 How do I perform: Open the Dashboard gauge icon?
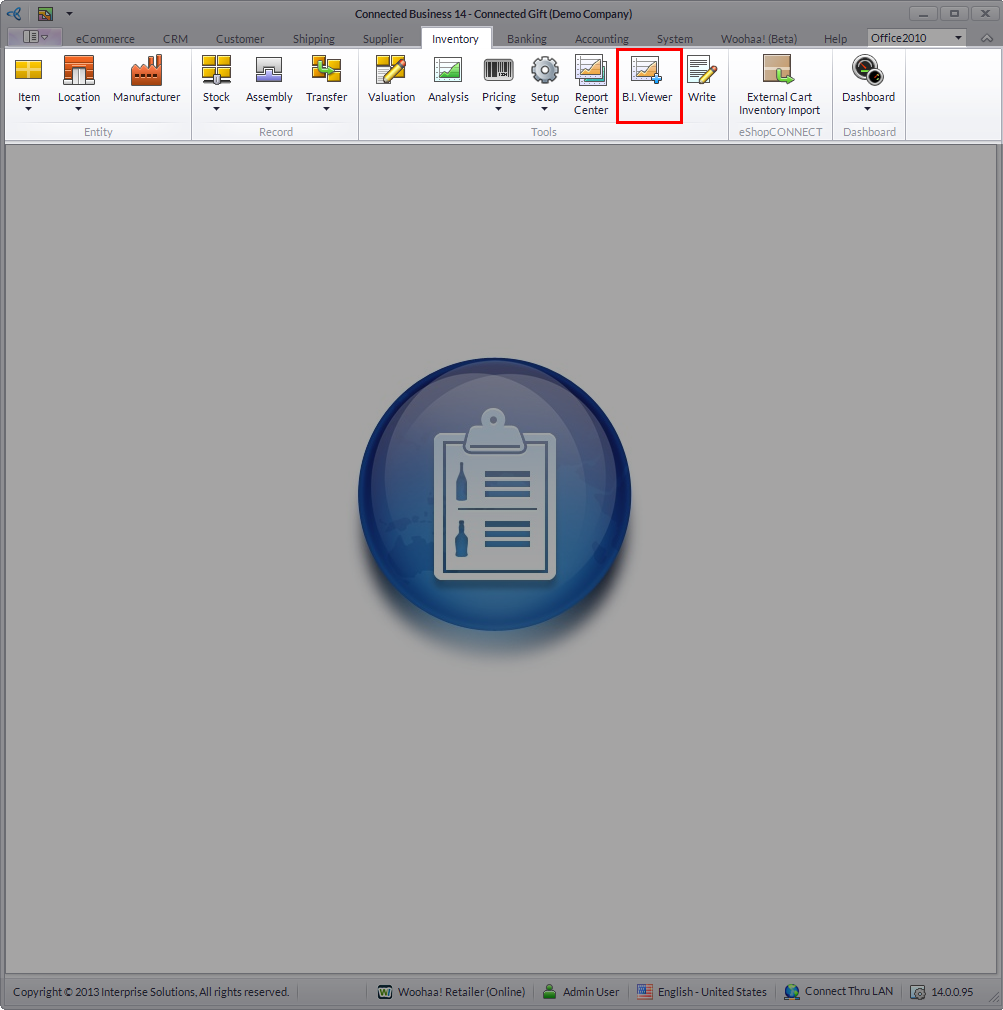click(868, 70)
